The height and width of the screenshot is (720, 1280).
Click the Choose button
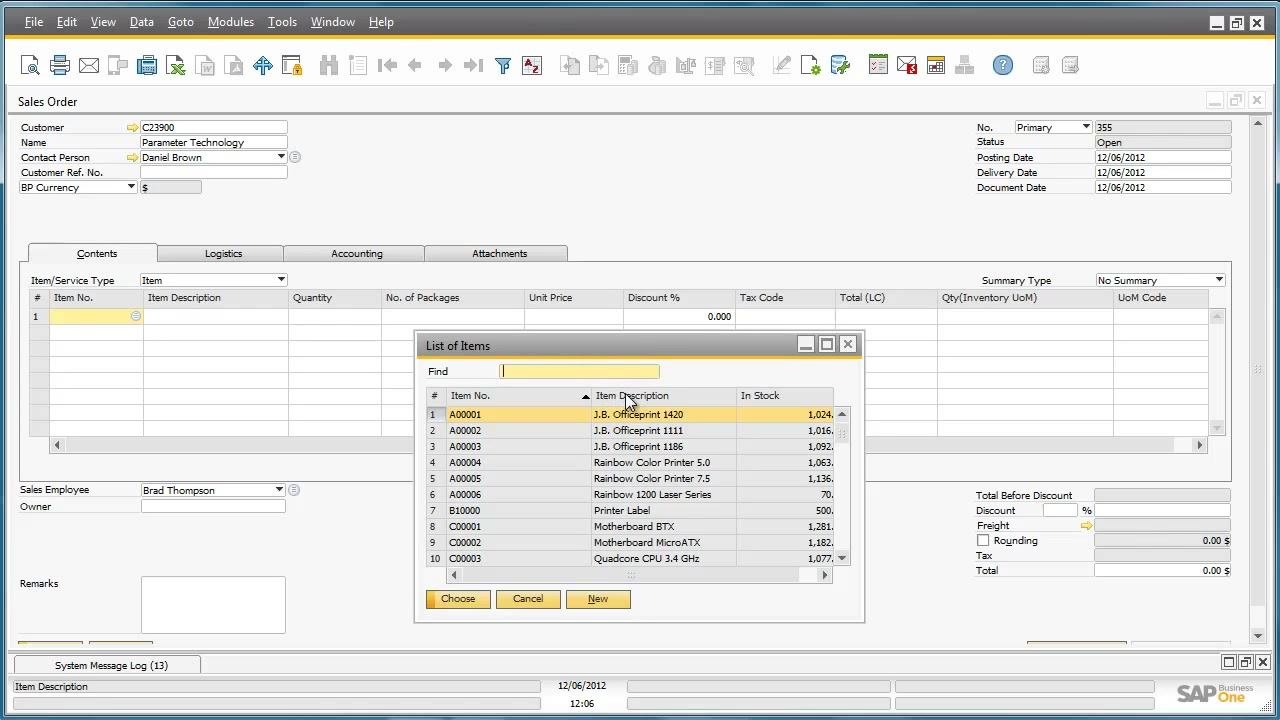[458, 599]
